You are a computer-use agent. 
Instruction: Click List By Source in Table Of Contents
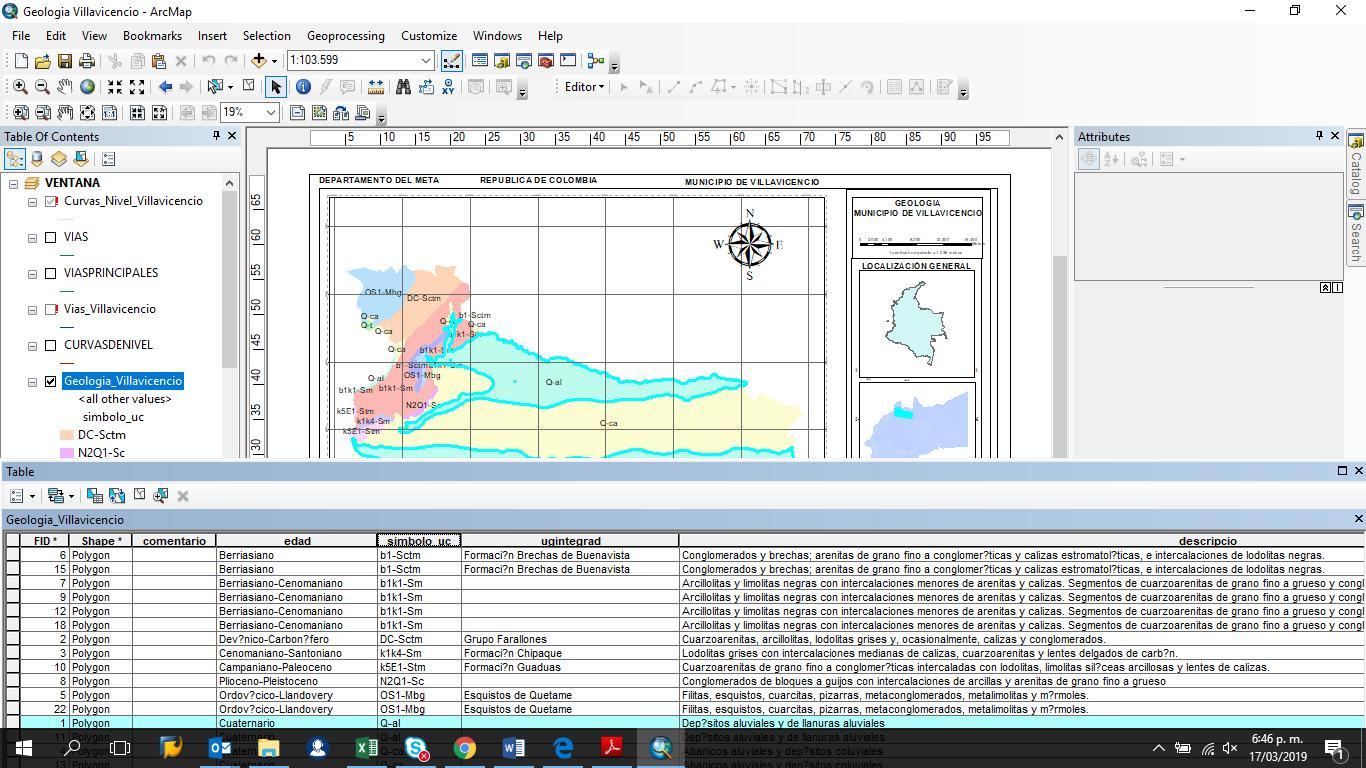coord(37,159)
